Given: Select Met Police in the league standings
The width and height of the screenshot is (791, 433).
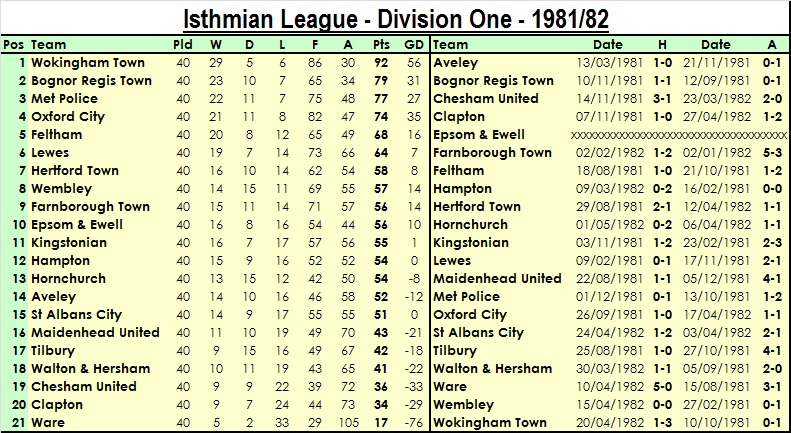Looking at the screenshot, I should pos(65,99).
